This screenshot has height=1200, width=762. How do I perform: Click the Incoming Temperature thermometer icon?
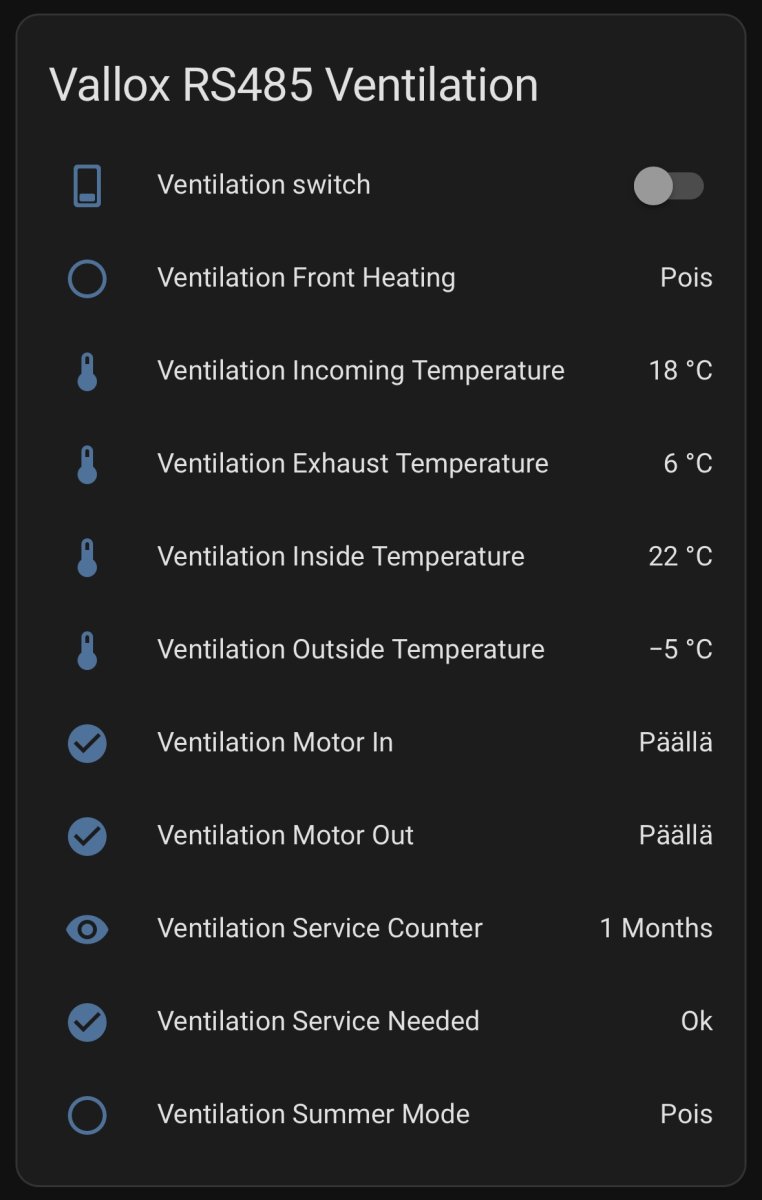point(87,371)
